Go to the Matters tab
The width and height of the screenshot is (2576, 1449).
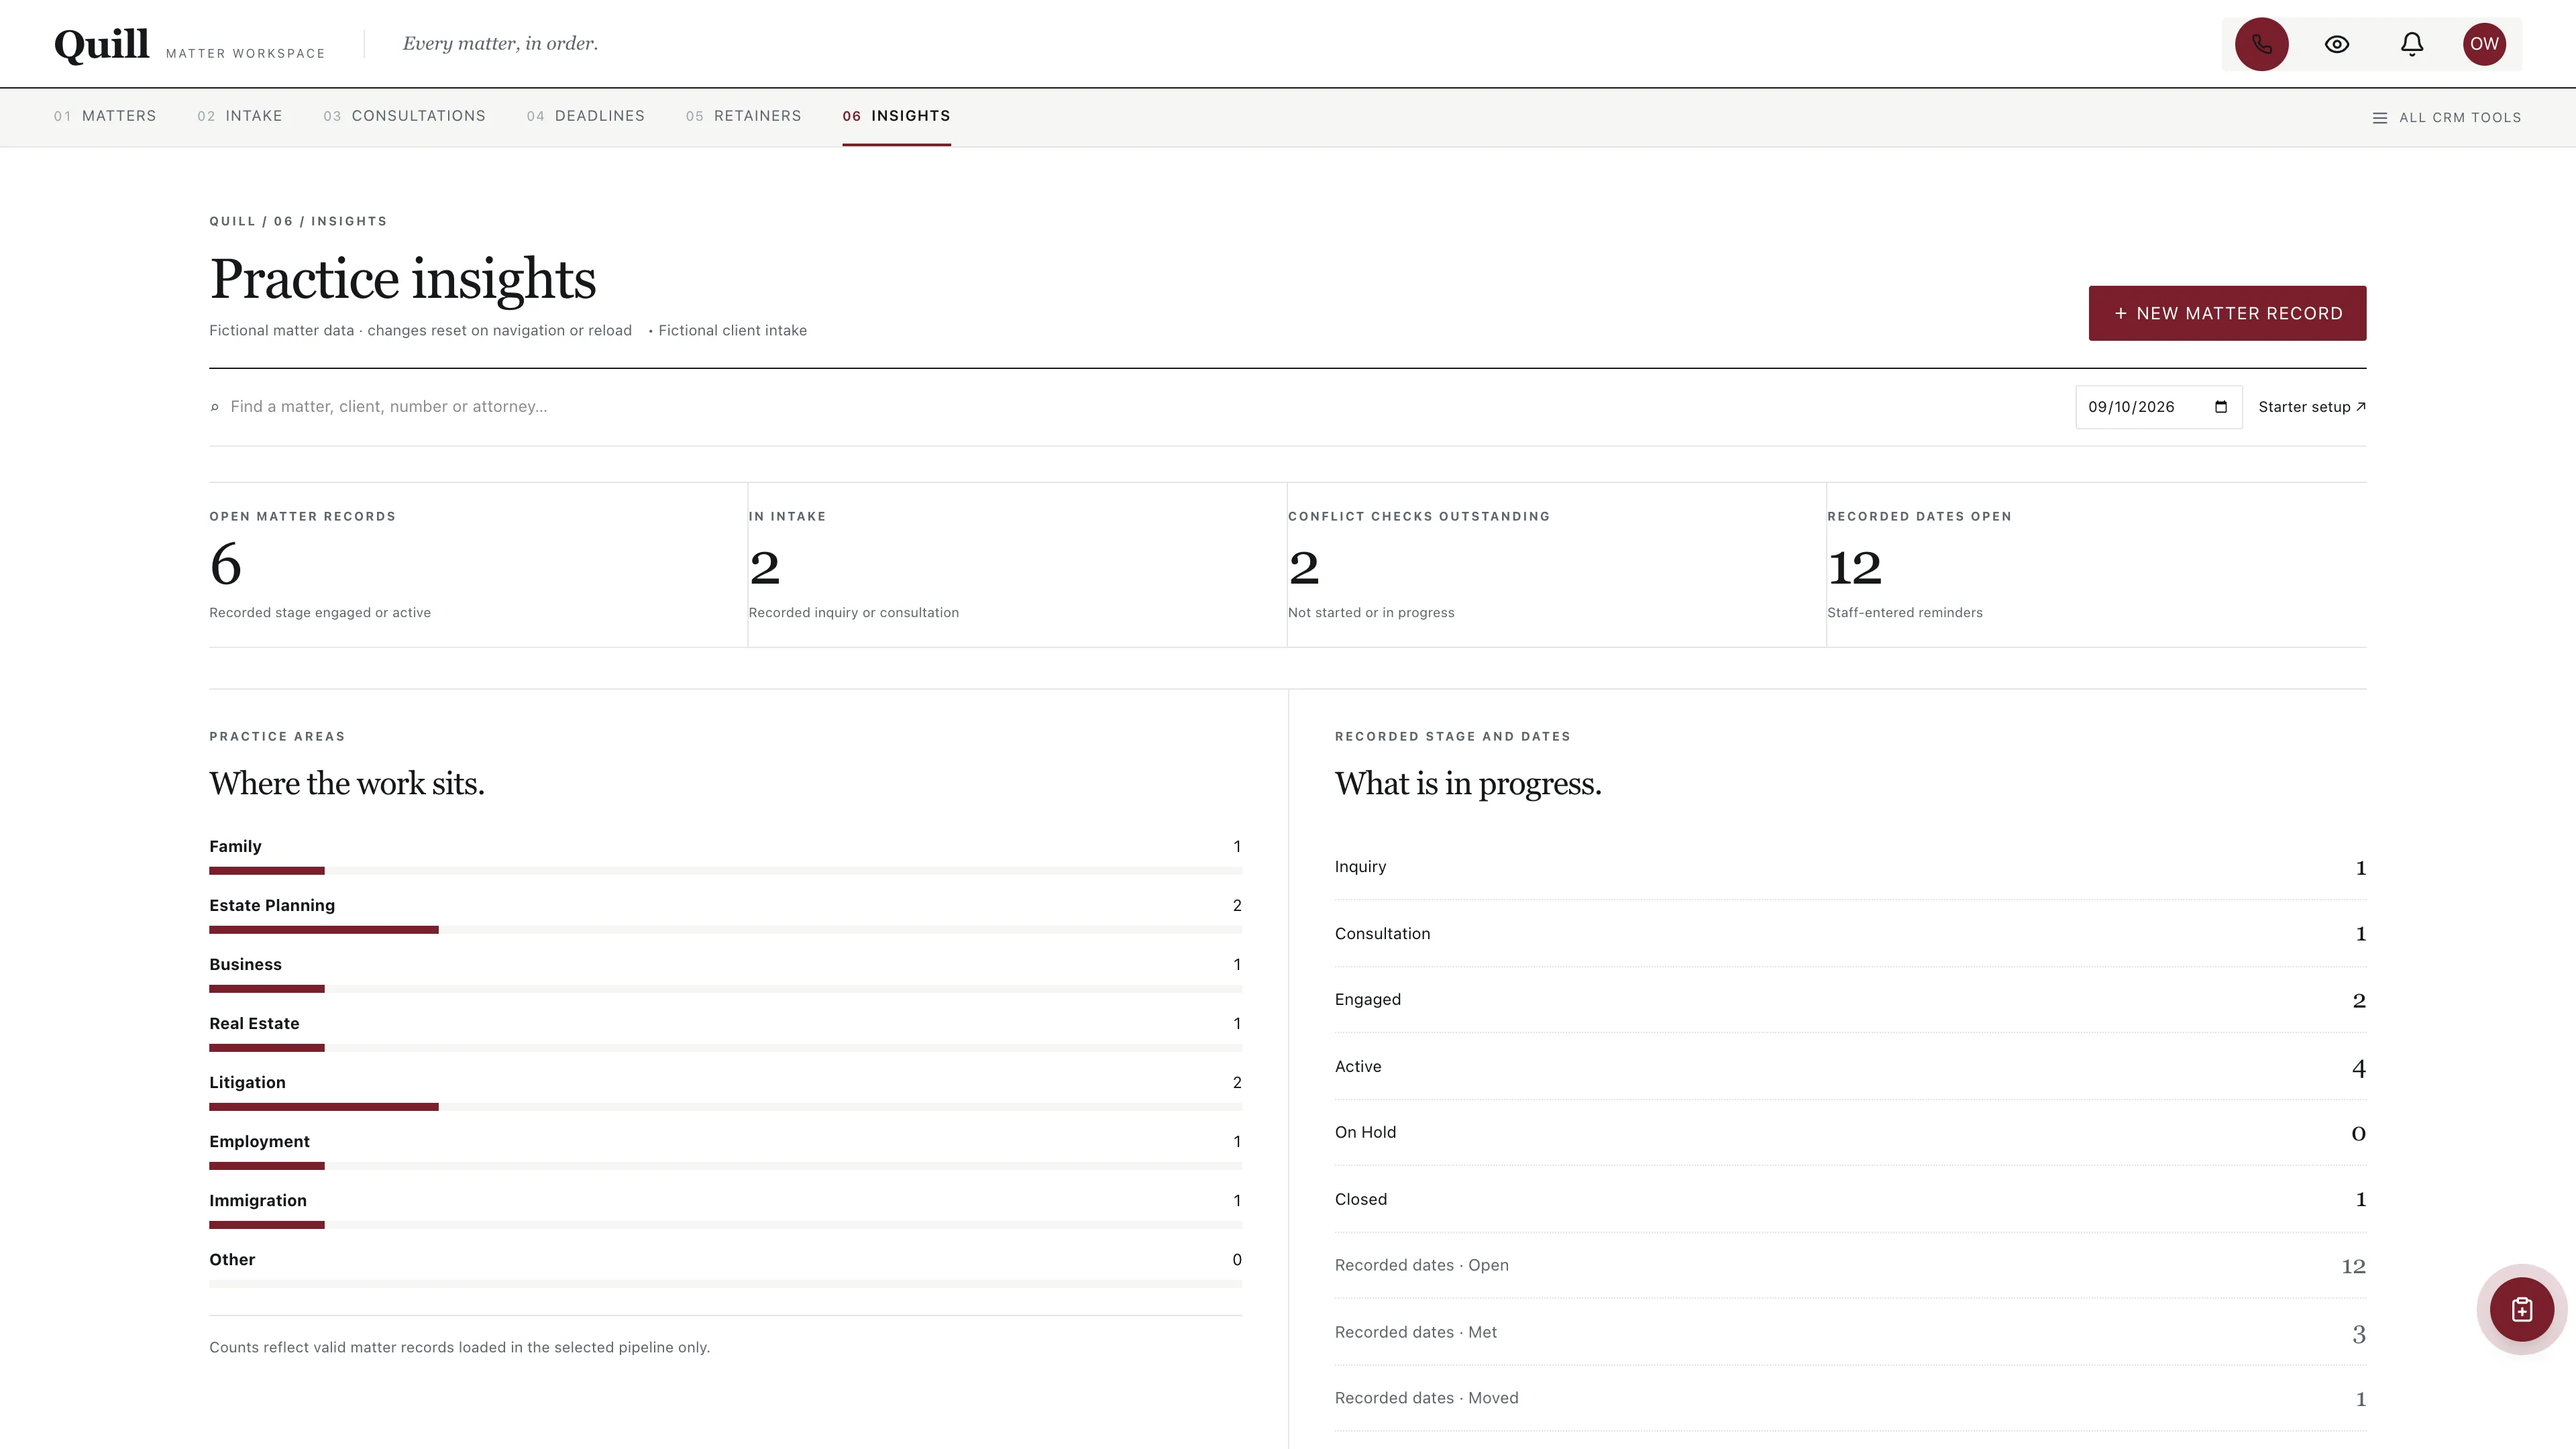tap(105, 116)
